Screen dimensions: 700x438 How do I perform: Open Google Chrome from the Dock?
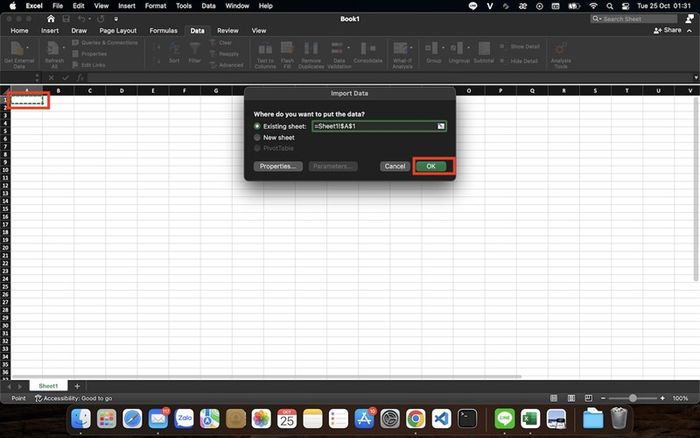click(x=415, y=418)
